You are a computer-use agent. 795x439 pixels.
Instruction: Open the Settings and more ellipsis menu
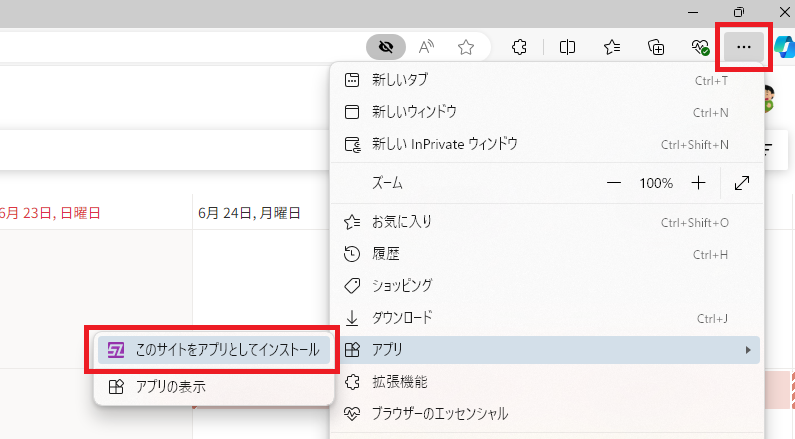click(x=743, y=47)
